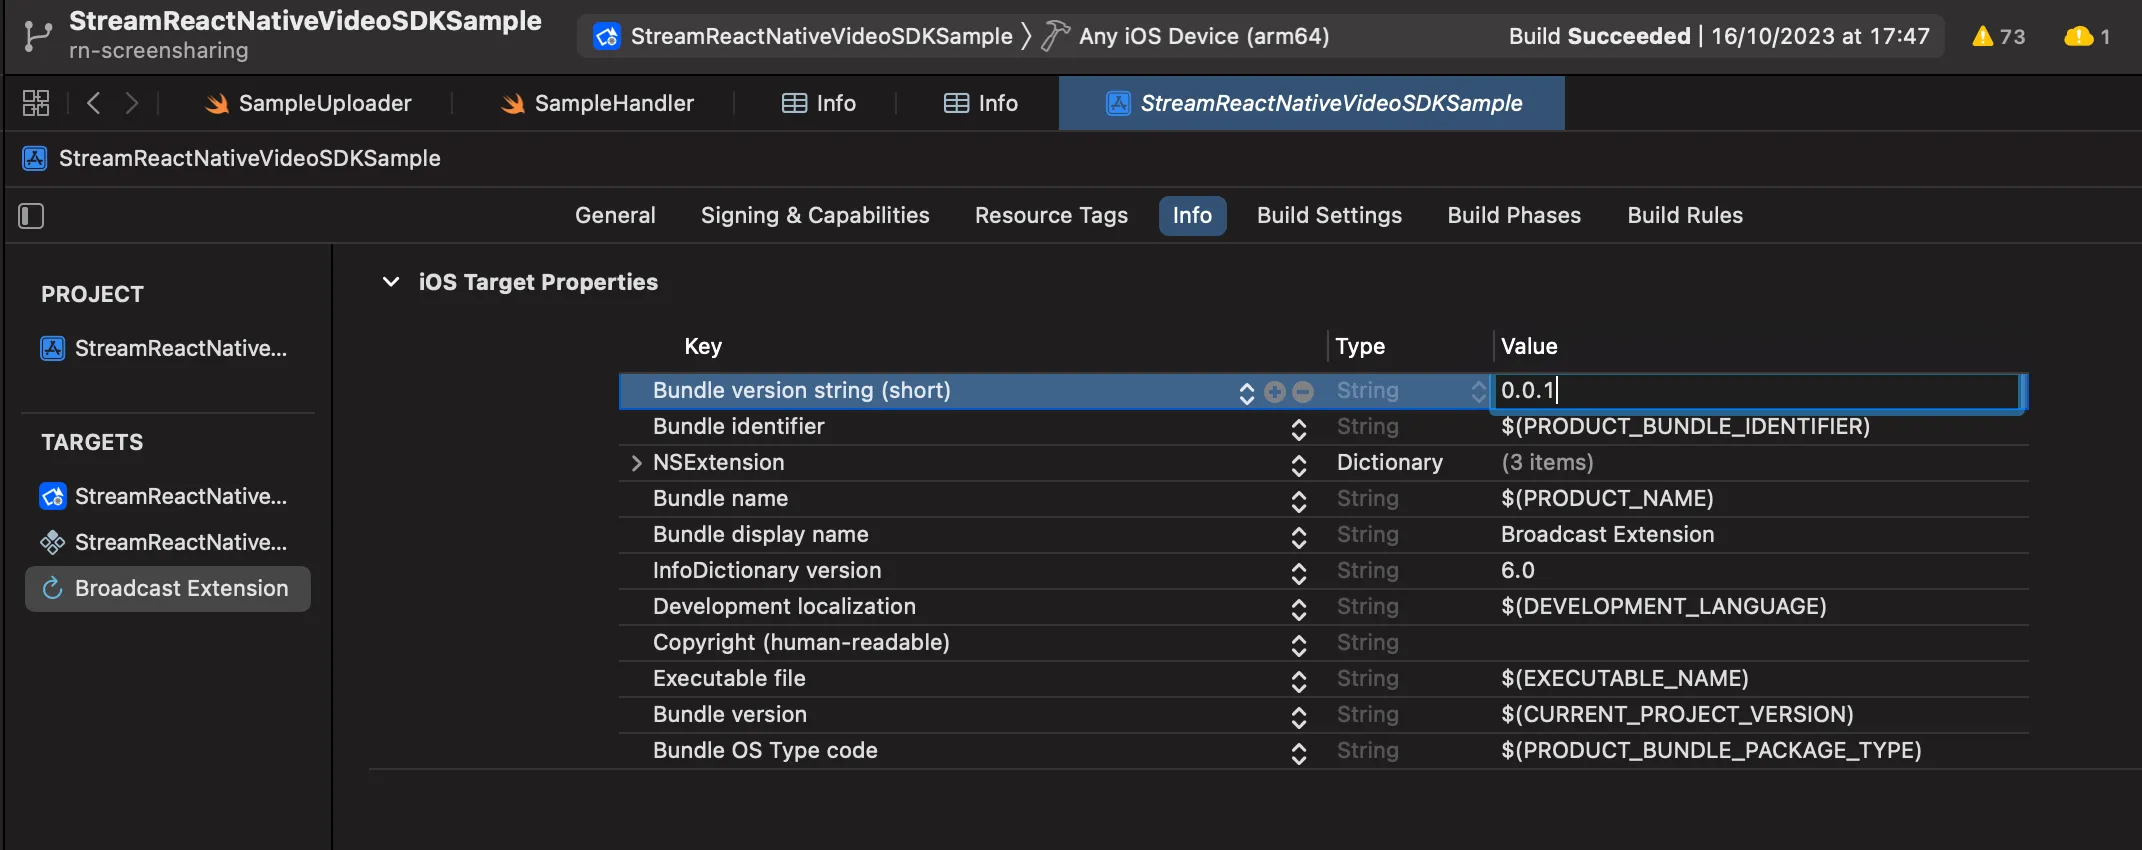The width and height of the screenshot is (2142, 850).
Task: Toggle the project and targets sidebar
Action: (31, 216)
